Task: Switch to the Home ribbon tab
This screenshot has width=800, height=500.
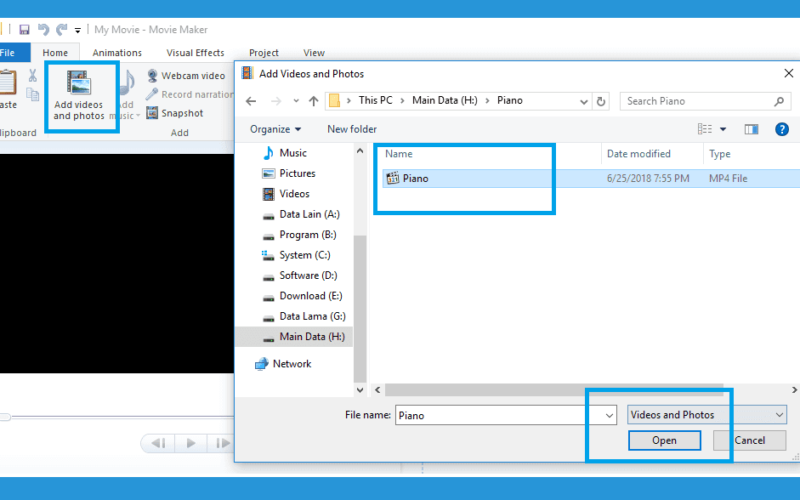Action: coord(55,53)
